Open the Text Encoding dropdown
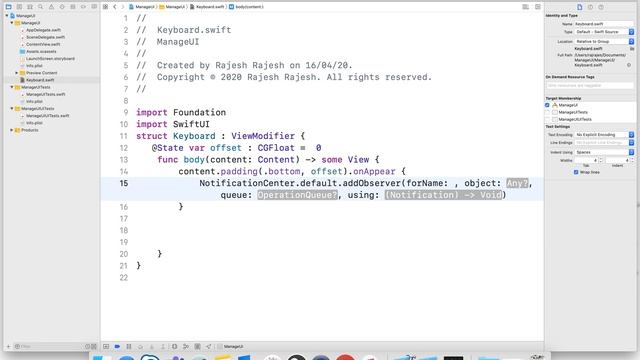Viewport: 640px width, 360px height. tap(604, 135)
